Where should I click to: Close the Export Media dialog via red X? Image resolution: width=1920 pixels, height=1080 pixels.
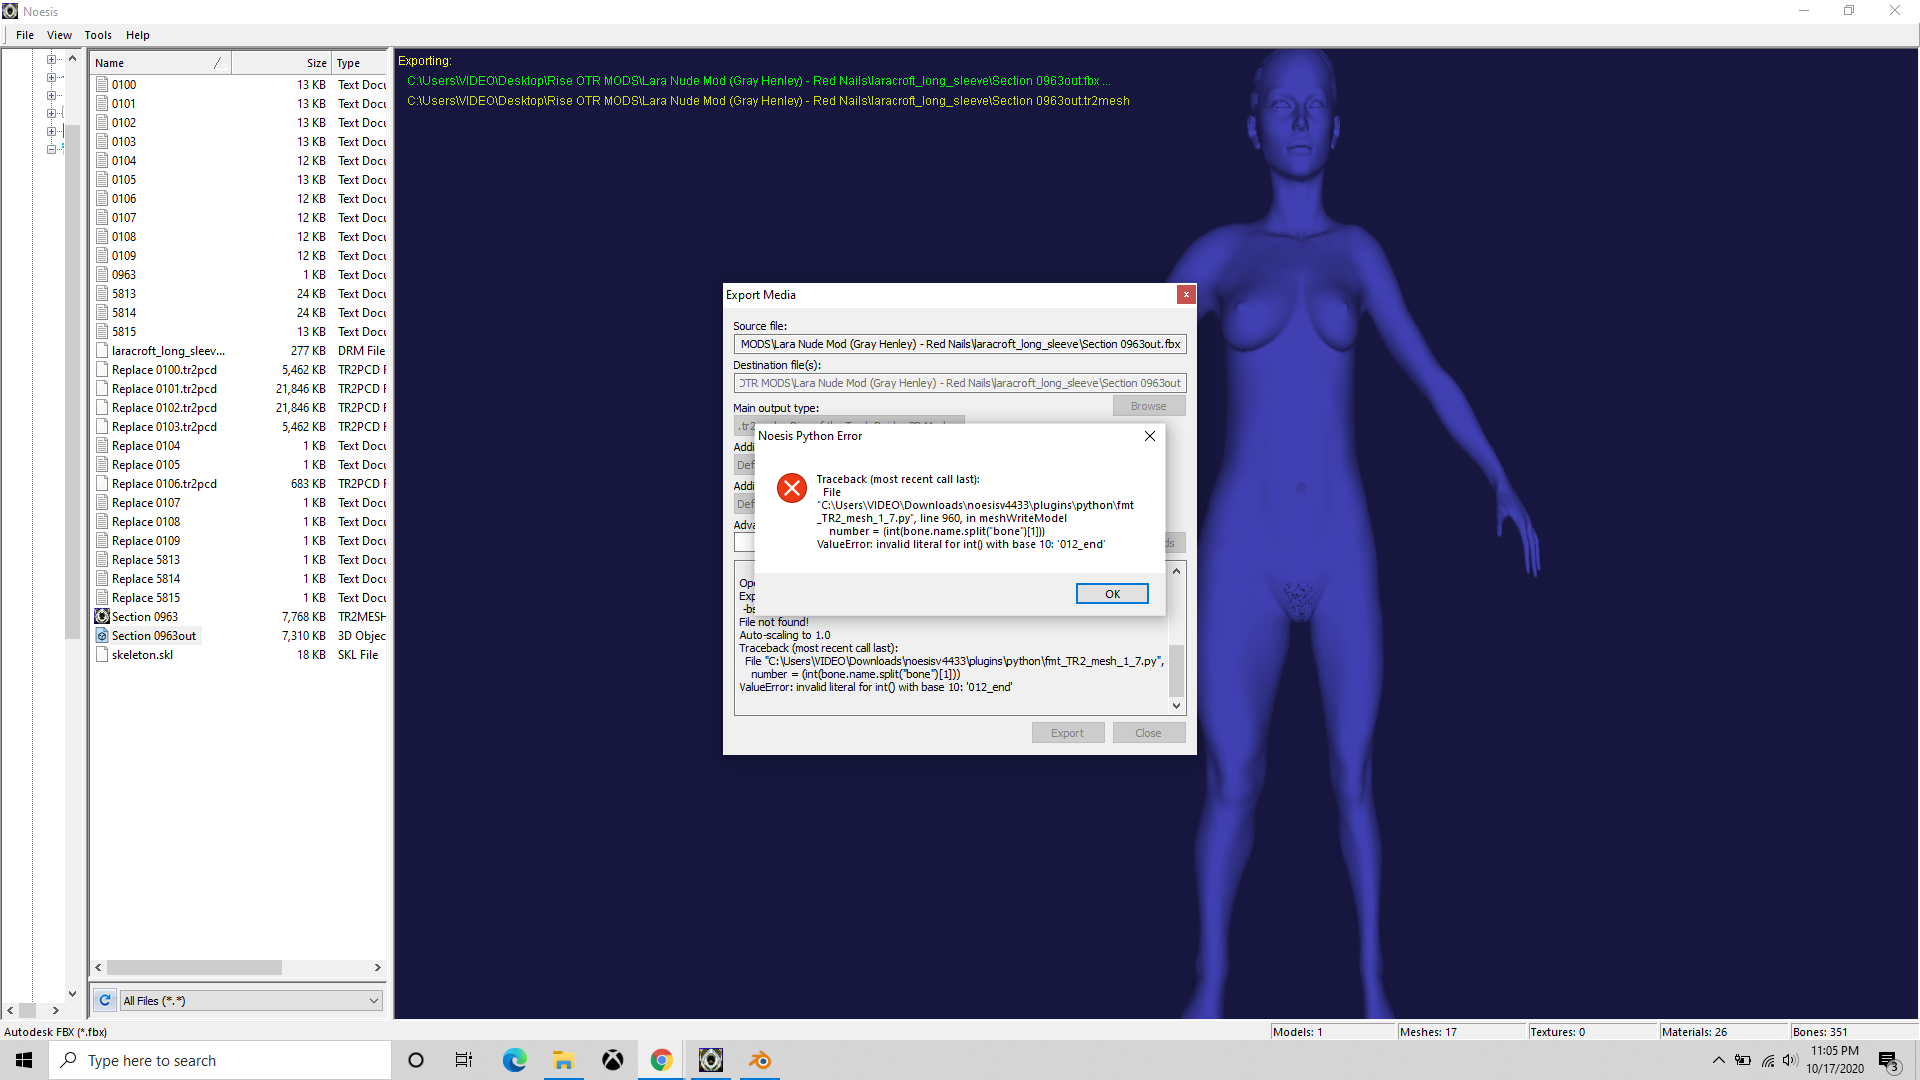[x=1186, y=294]
